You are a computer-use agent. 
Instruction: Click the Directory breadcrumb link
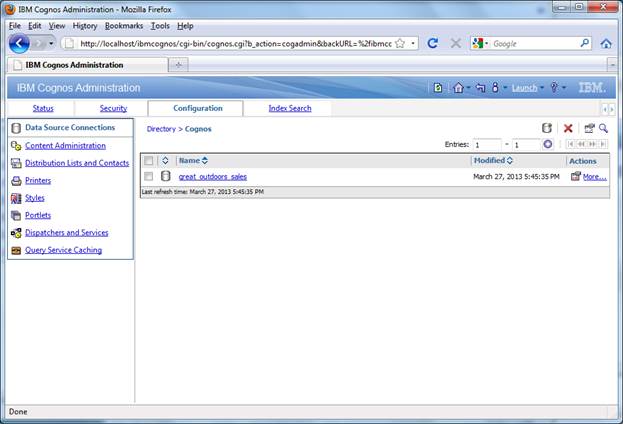(x=161, y=129)
